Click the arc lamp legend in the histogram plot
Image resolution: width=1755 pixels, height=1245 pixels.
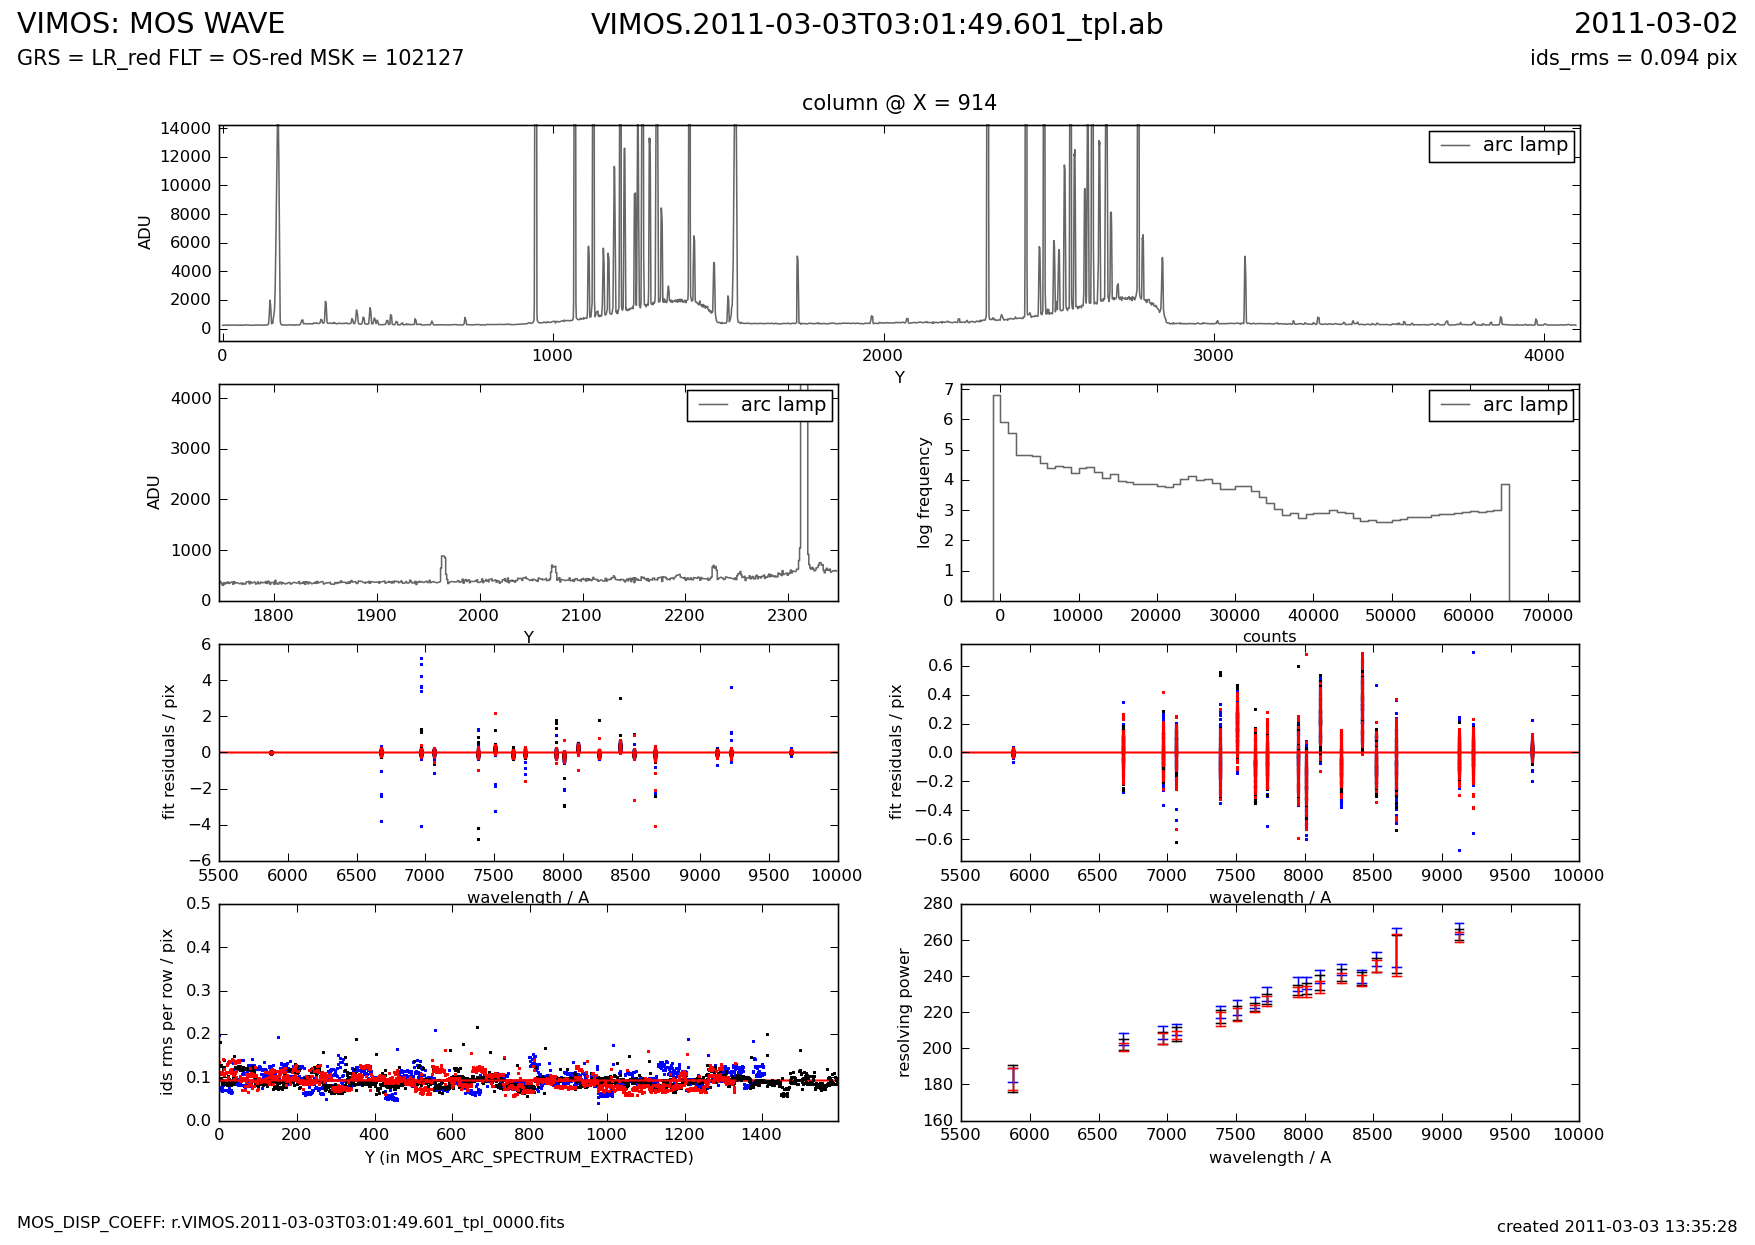pos(1501,405)
